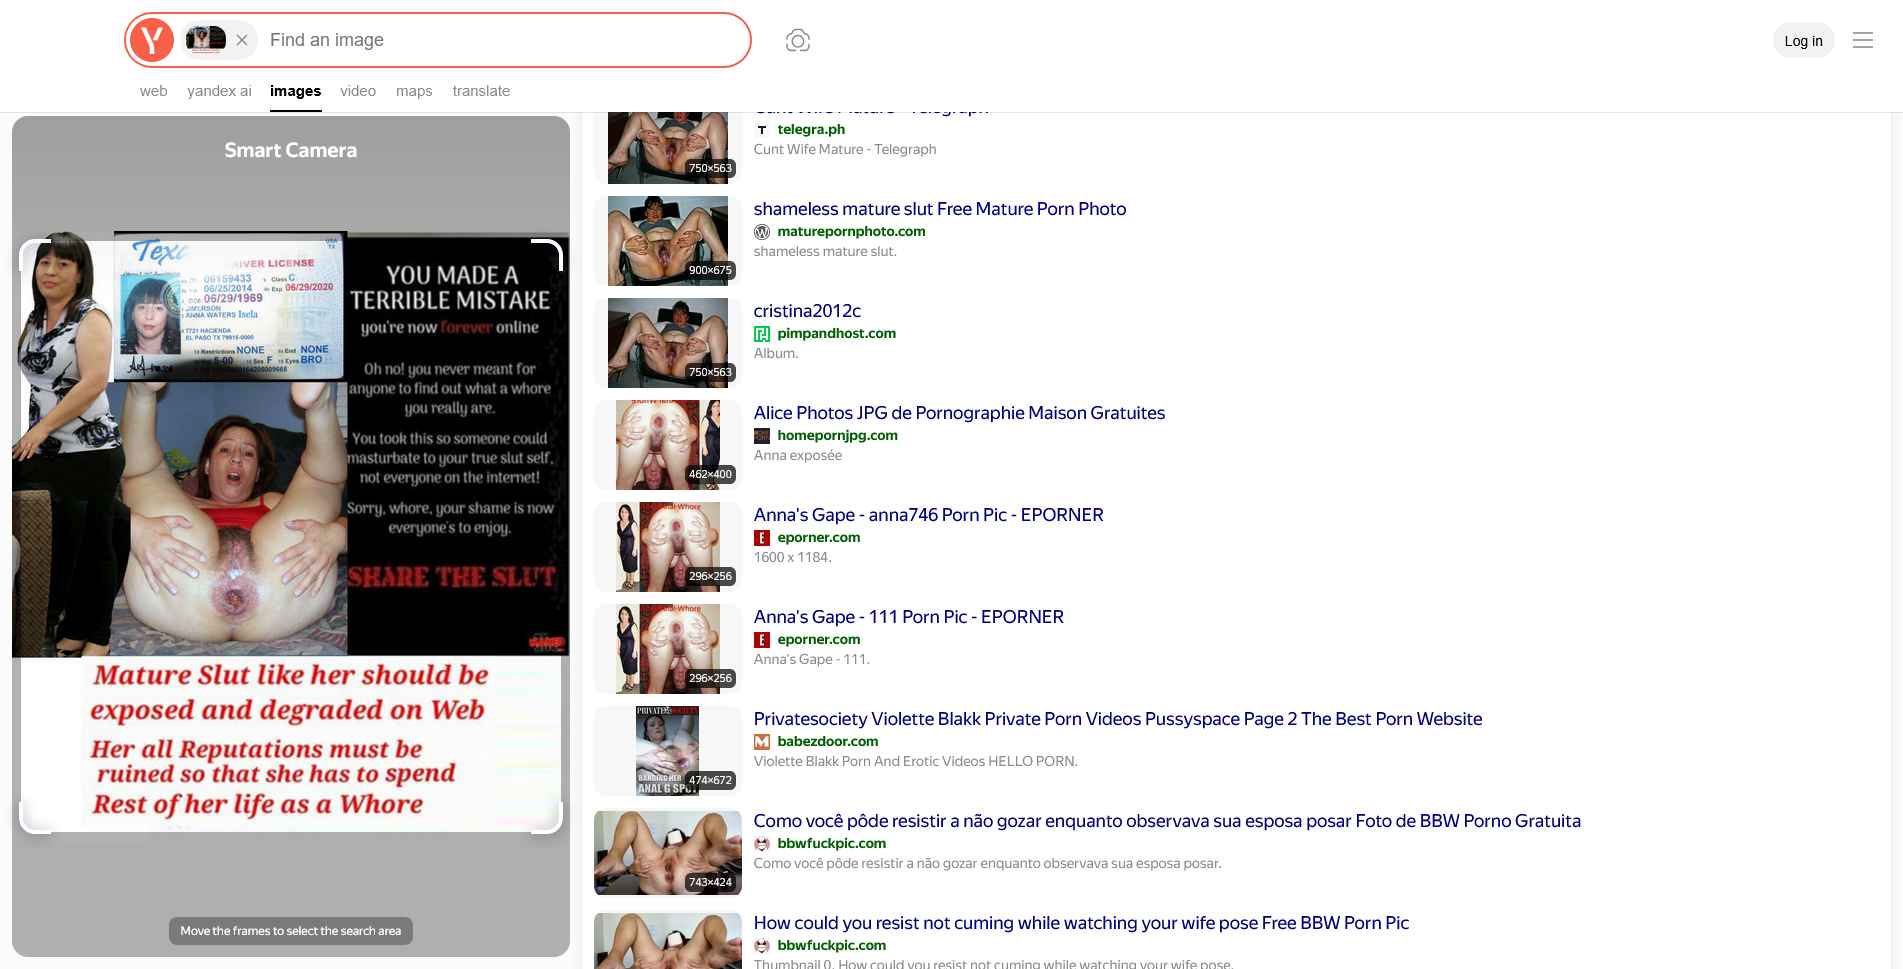The image size is (1903, 969).
Task: Open the video tab
Action: point(358,91)
